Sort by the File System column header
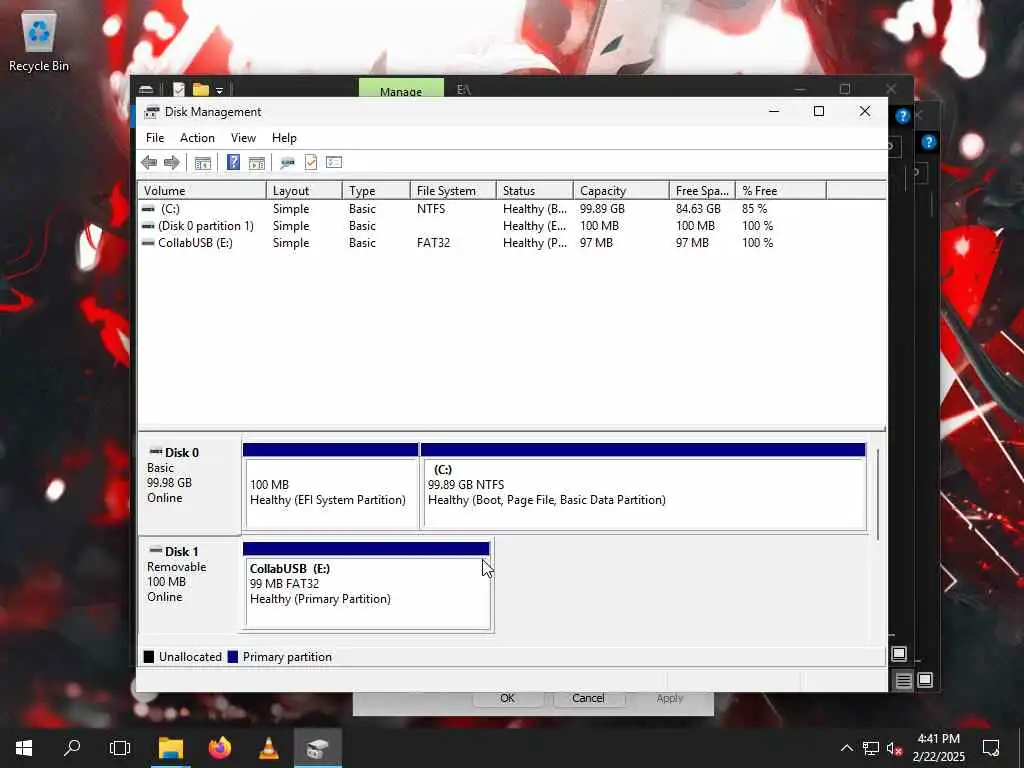 [x=453, y=191]
